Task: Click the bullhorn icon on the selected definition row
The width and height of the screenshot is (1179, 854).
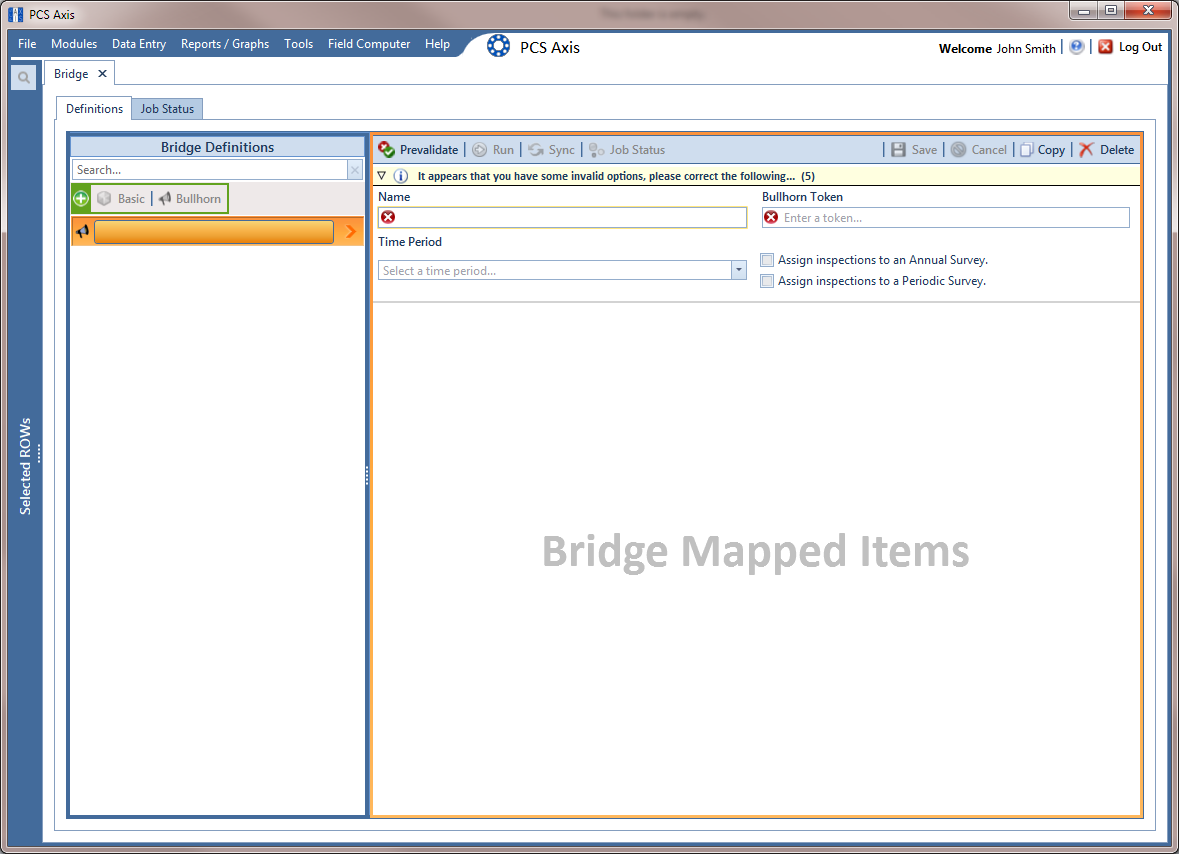Action: coord(83,232)
